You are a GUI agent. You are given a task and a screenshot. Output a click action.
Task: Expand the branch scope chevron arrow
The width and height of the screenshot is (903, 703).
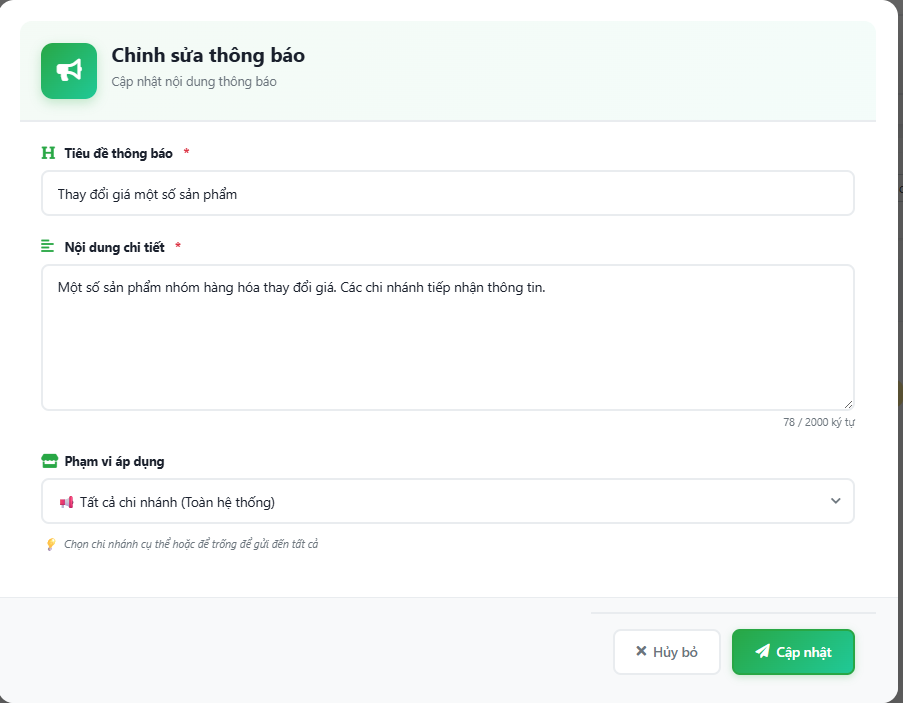click(x=836, y=501)
